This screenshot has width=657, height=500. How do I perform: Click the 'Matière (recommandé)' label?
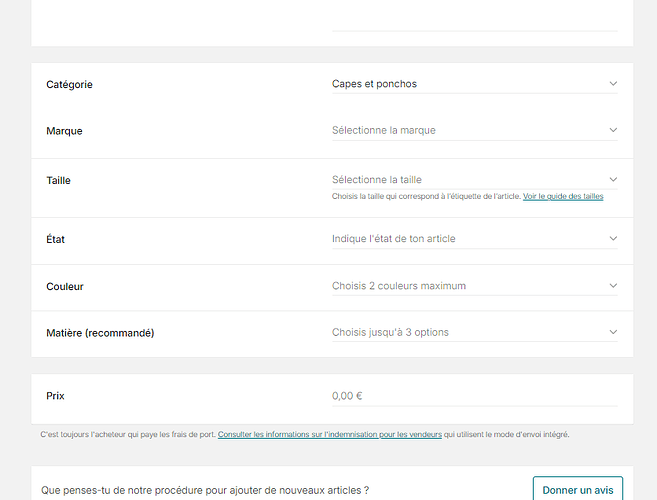click(100, 332)
